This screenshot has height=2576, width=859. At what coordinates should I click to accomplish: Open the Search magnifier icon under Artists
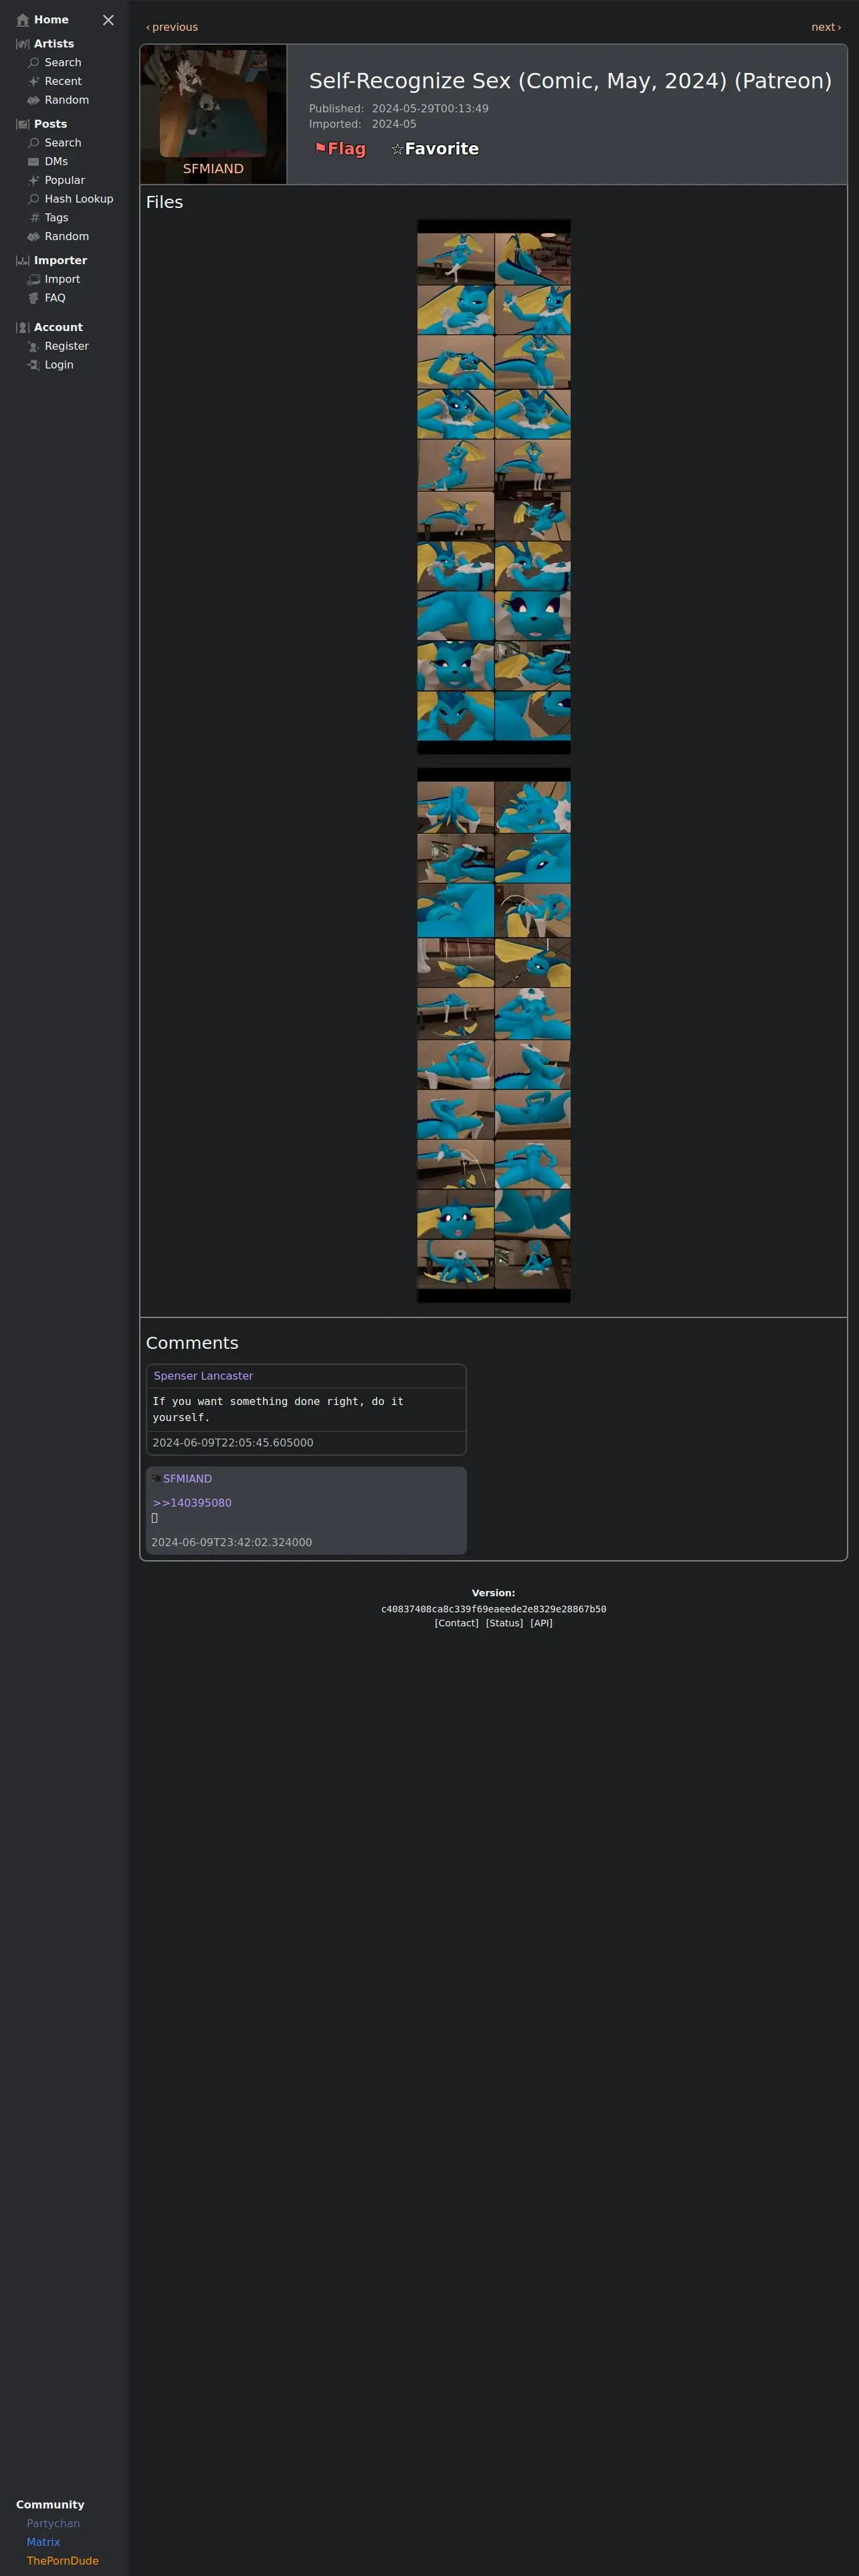pos(34,63)
